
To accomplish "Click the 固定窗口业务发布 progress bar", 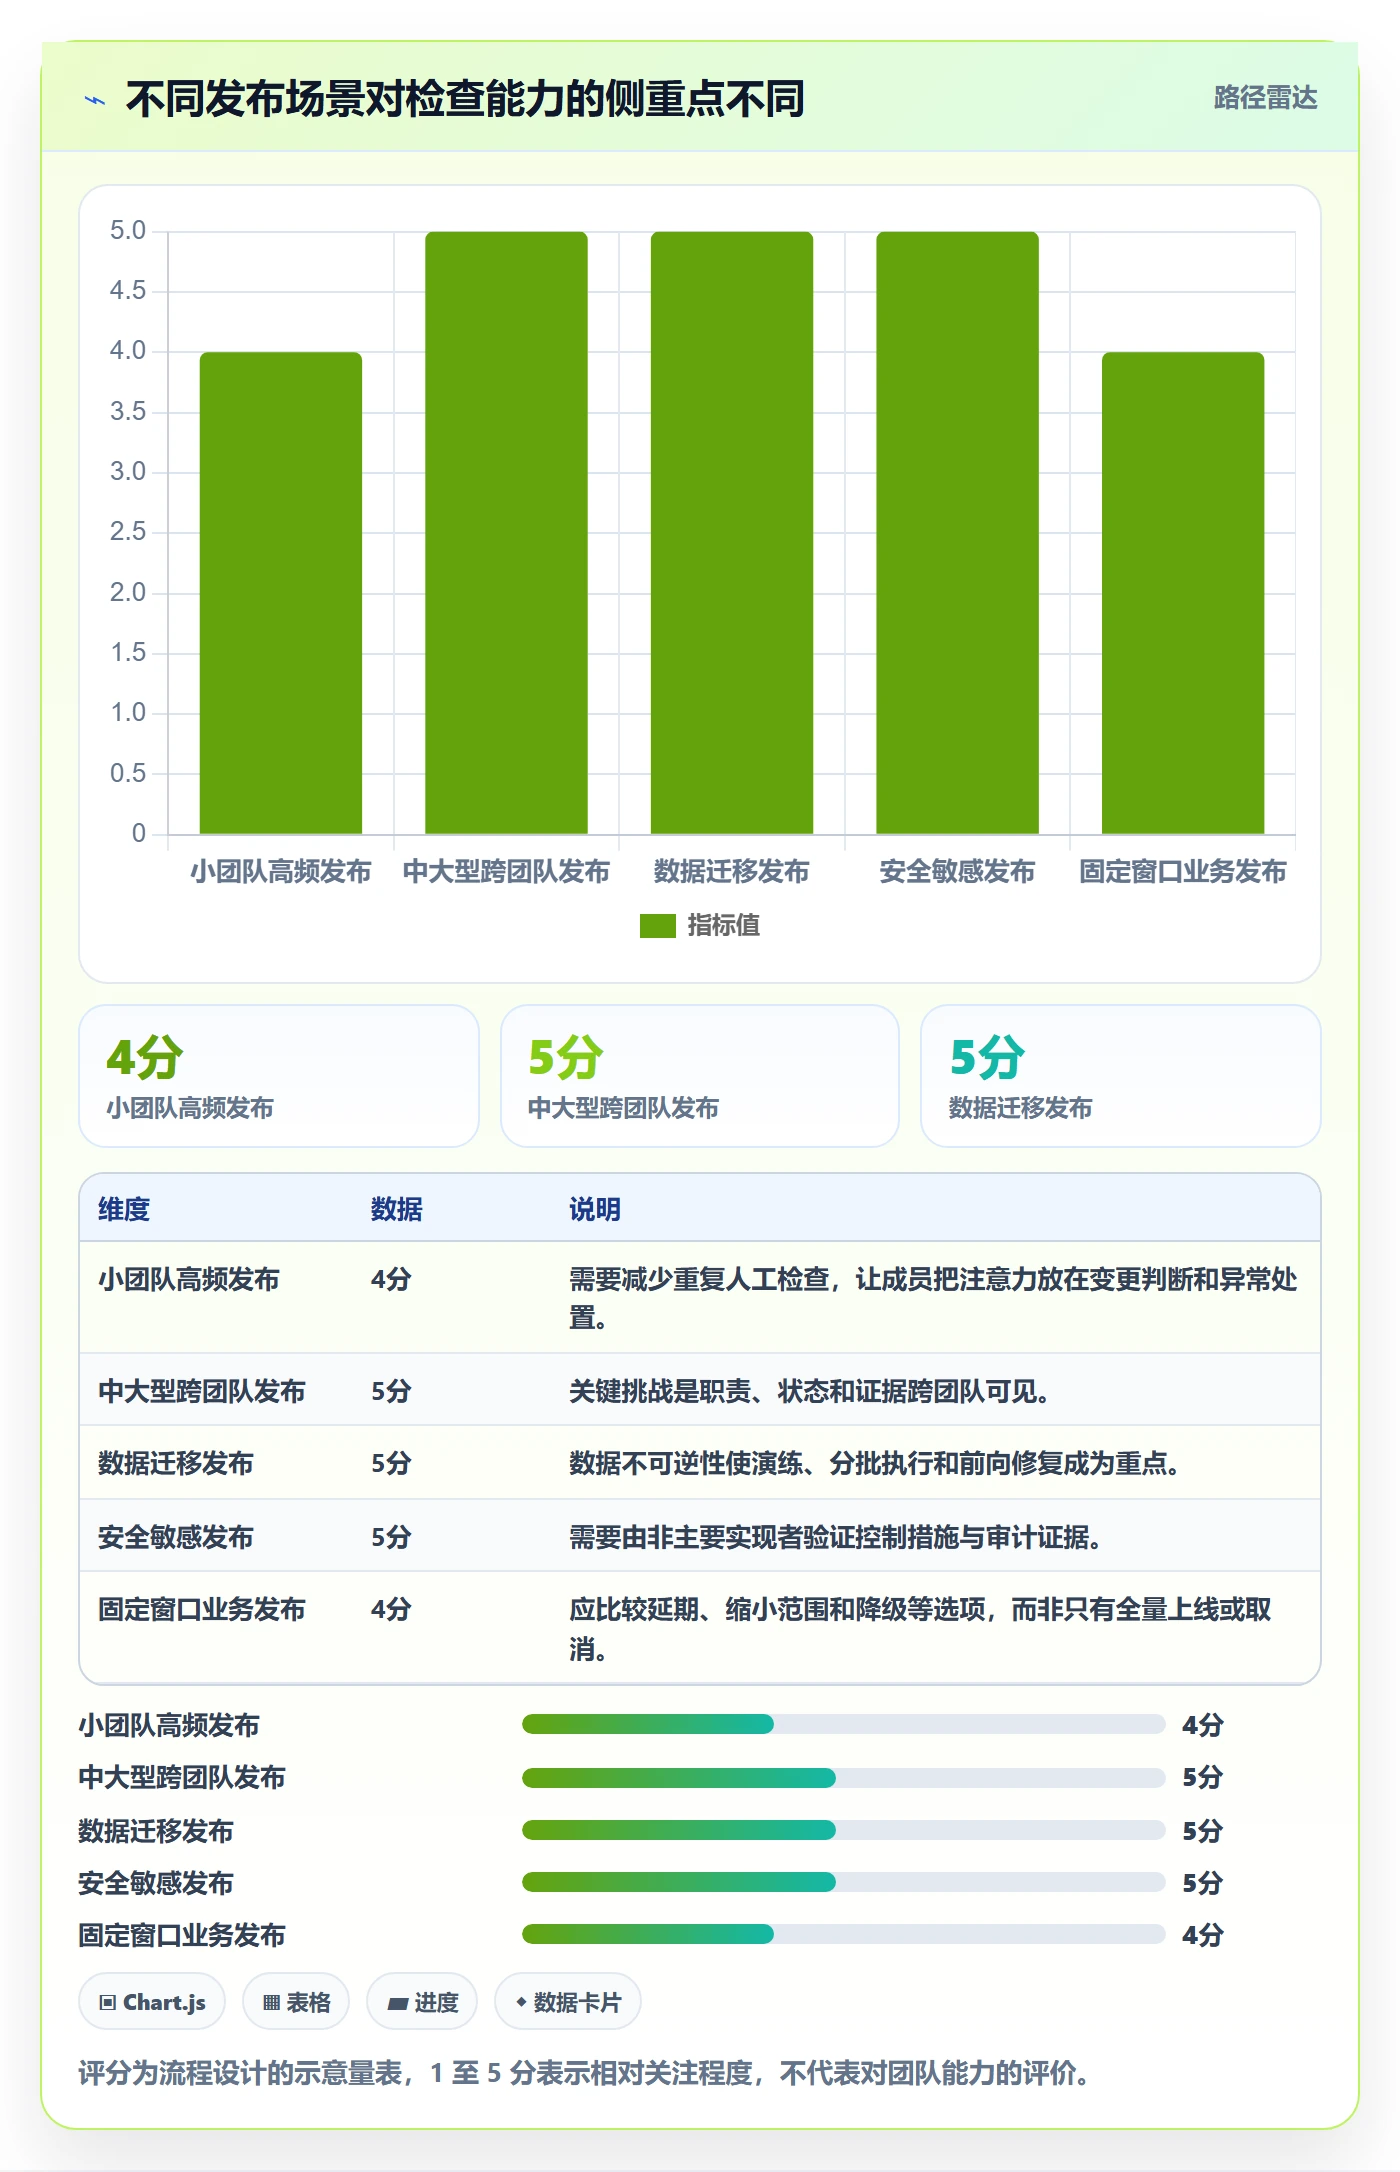I will (x=843, y=1934).
